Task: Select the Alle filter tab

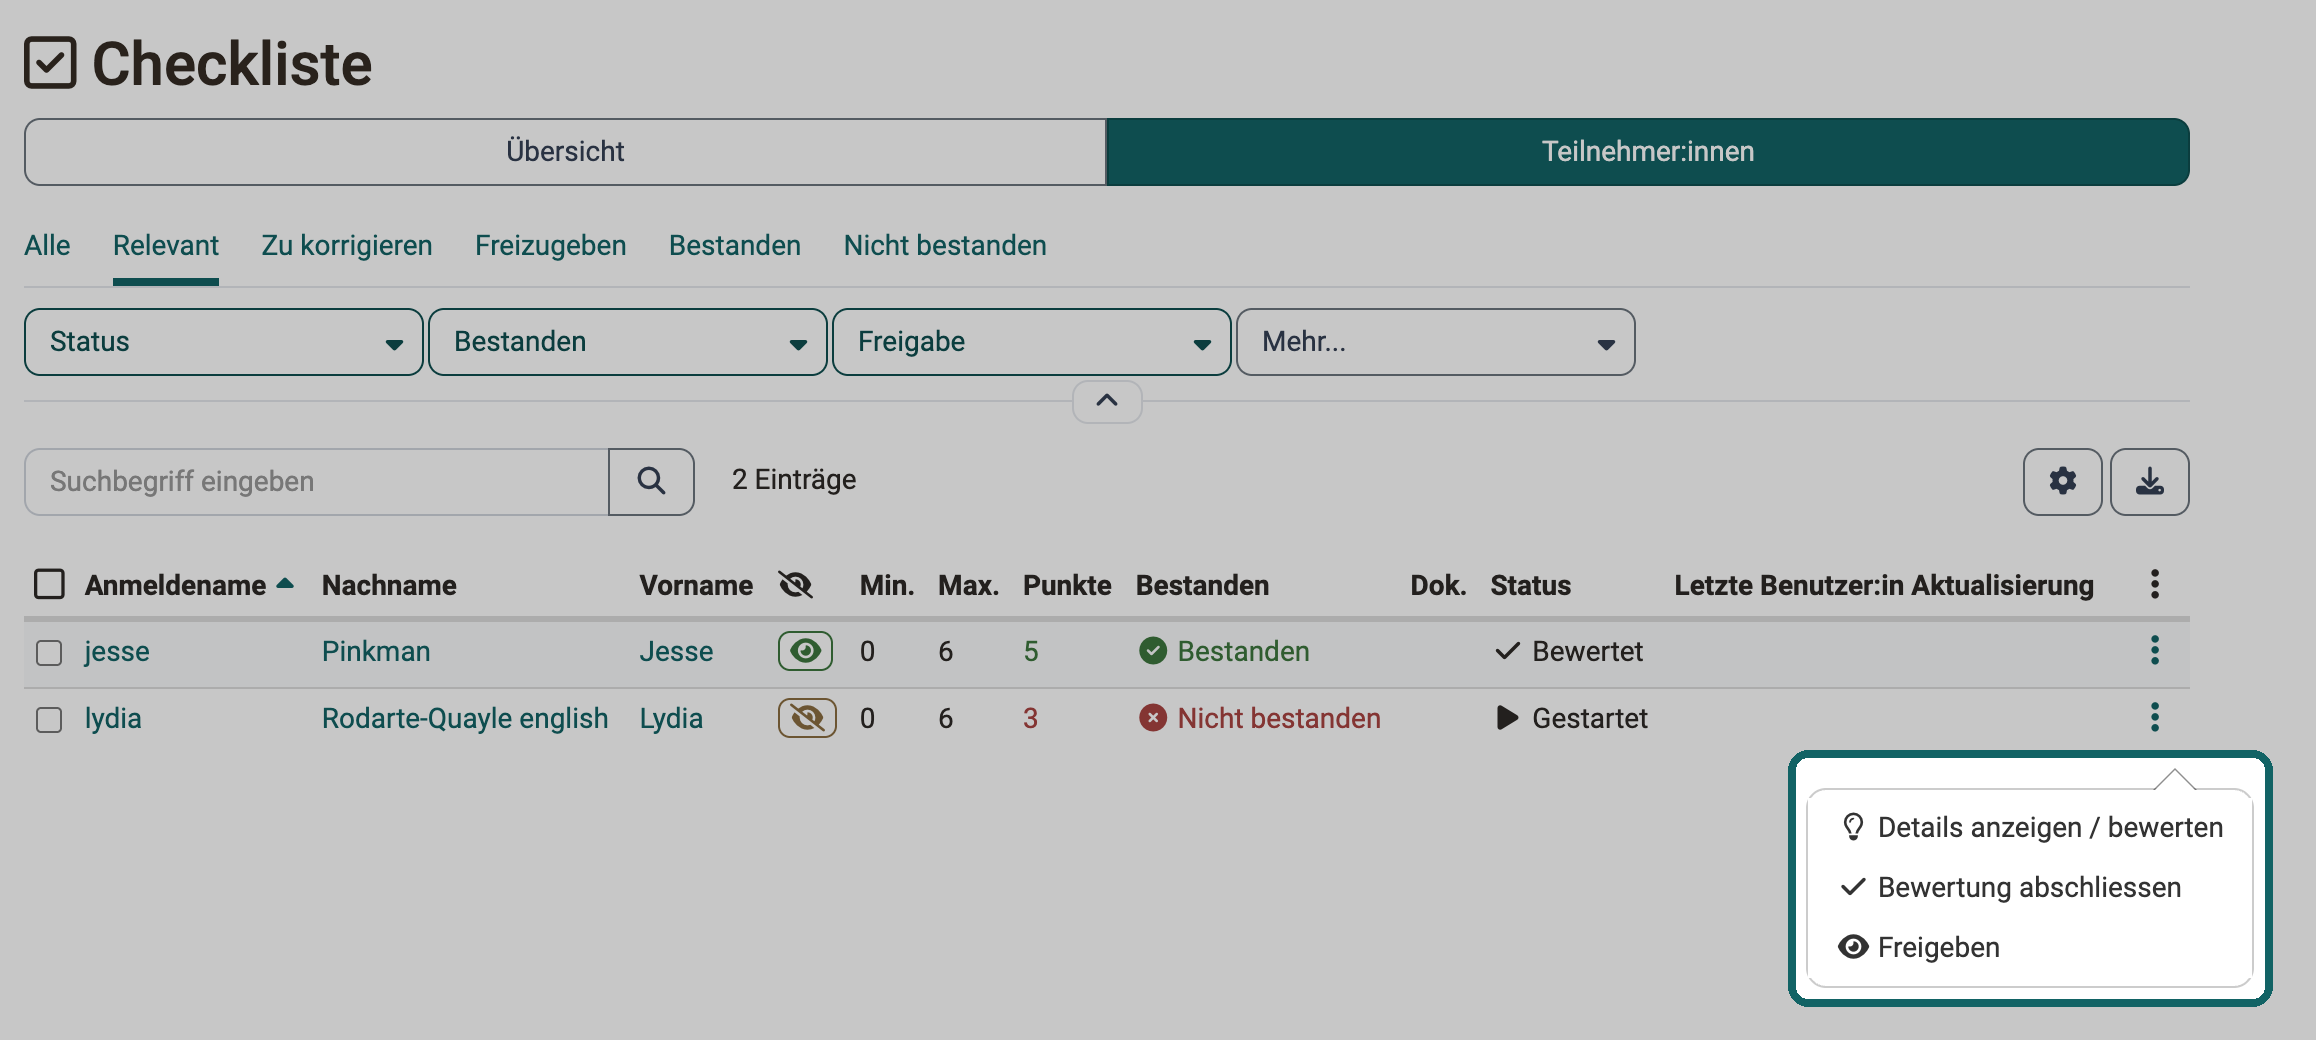Action: (47, 246)
